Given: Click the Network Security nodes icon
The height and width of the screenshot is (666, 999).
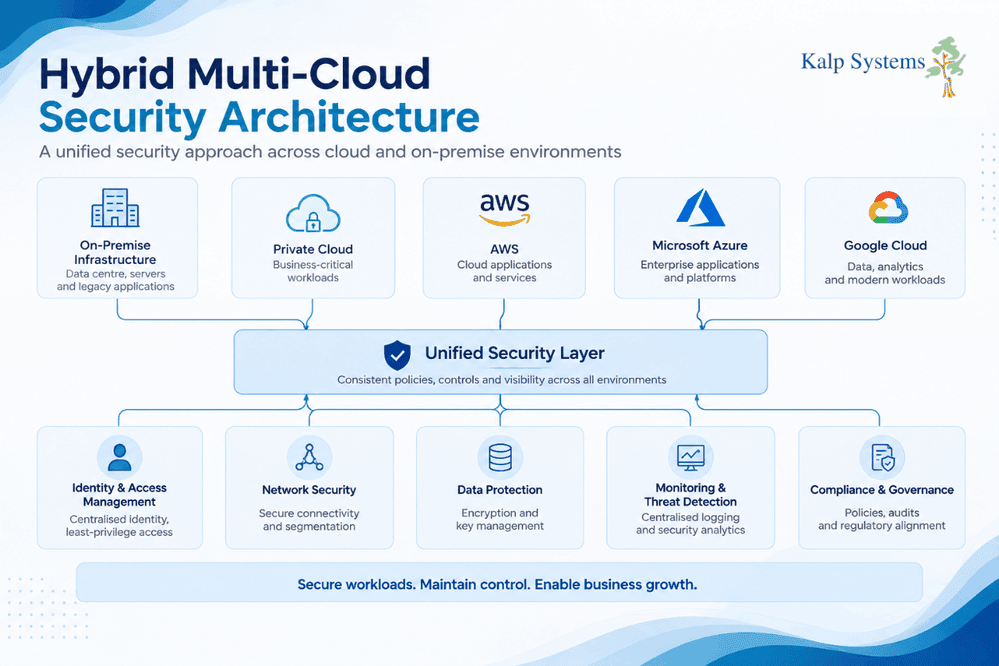Looking at the screenshot, I should [x=309, y=457].
